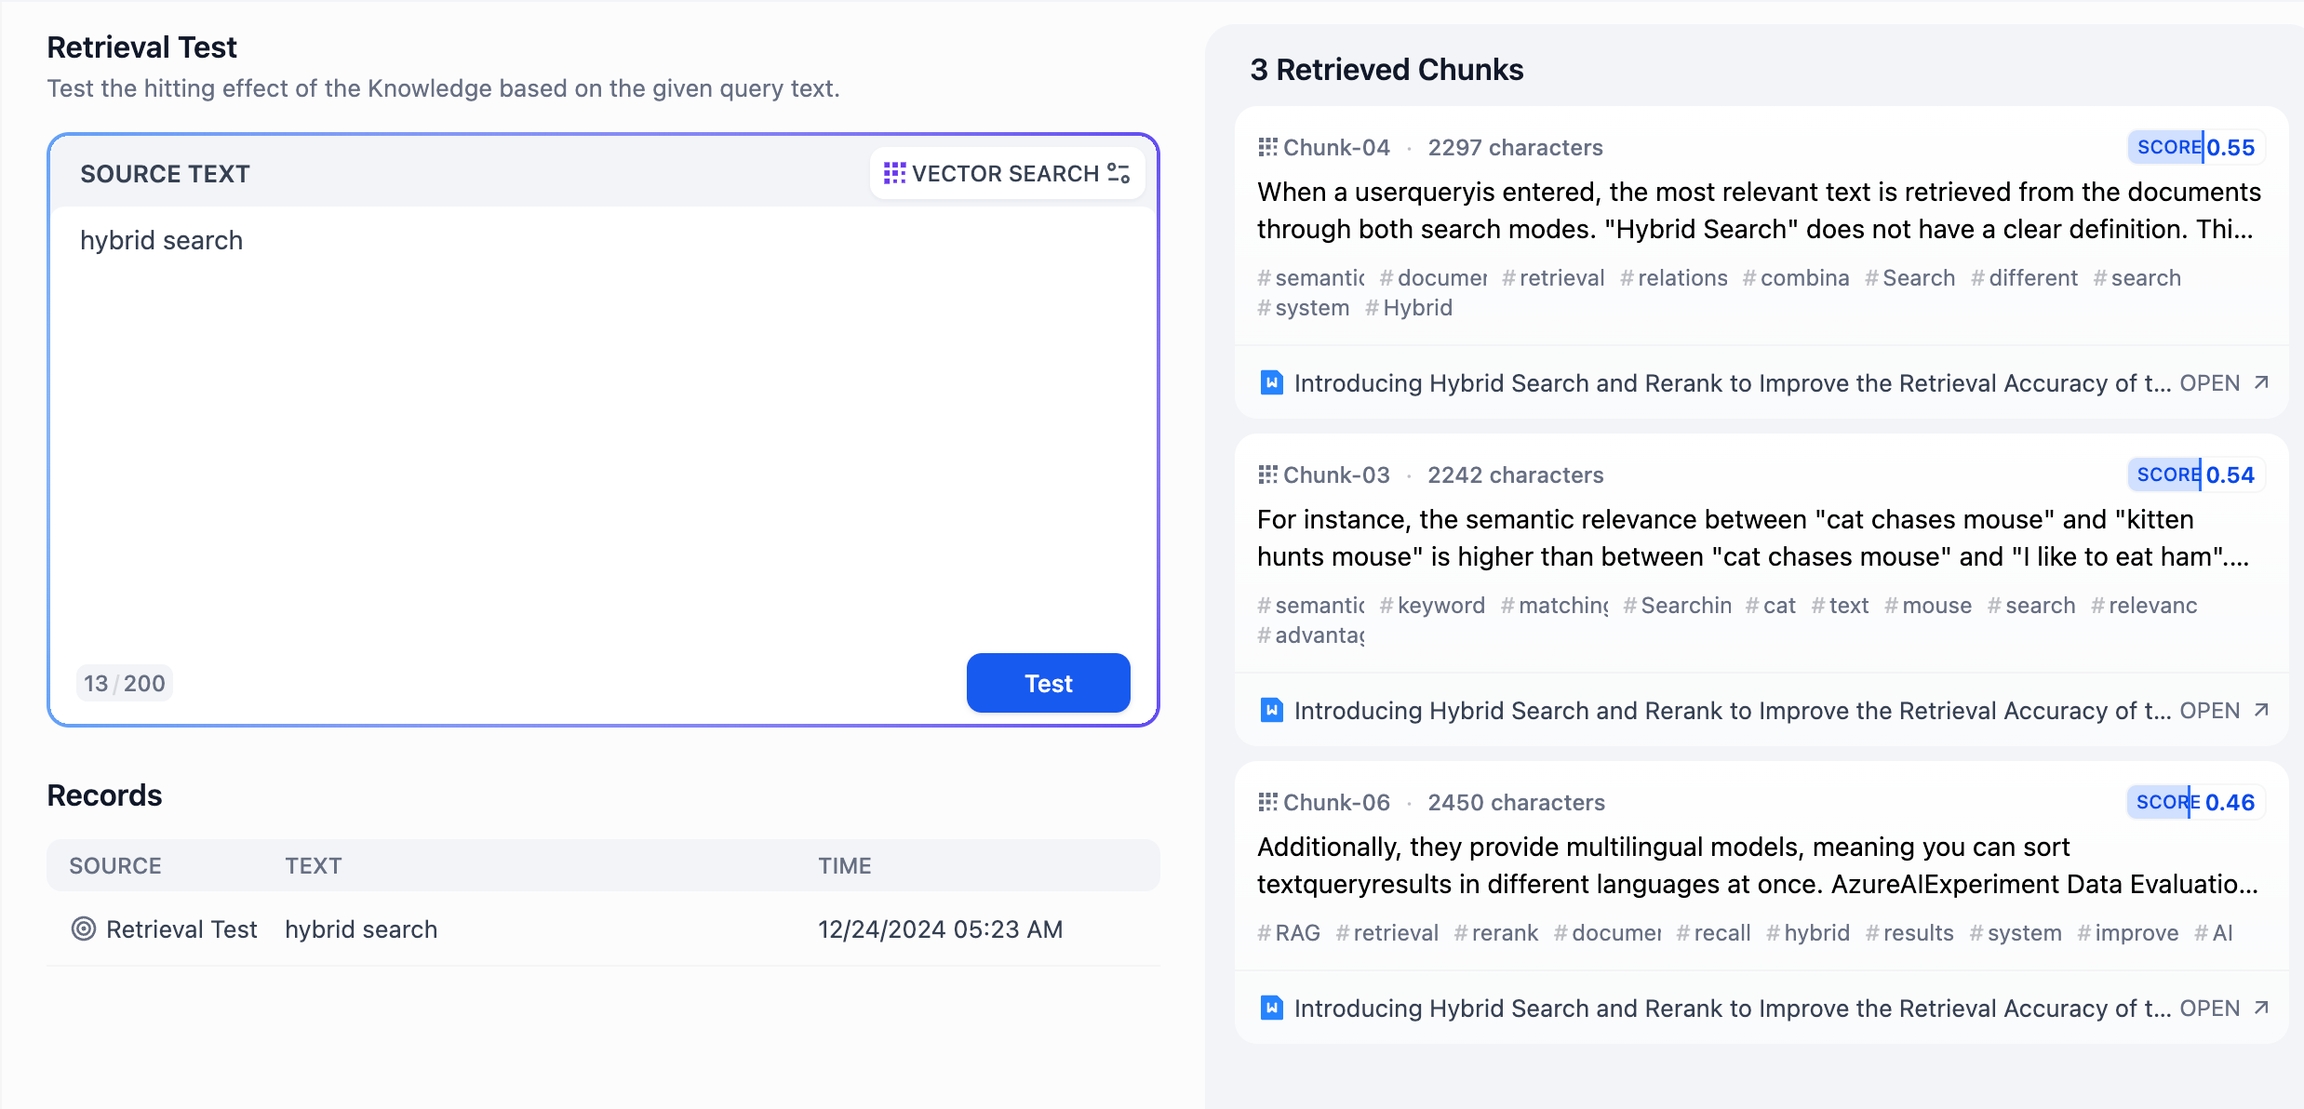This screenshot has height=1109, width=2304.
Task: Click the document icon under Chunk-04
Action: [x=1271, y=383]
